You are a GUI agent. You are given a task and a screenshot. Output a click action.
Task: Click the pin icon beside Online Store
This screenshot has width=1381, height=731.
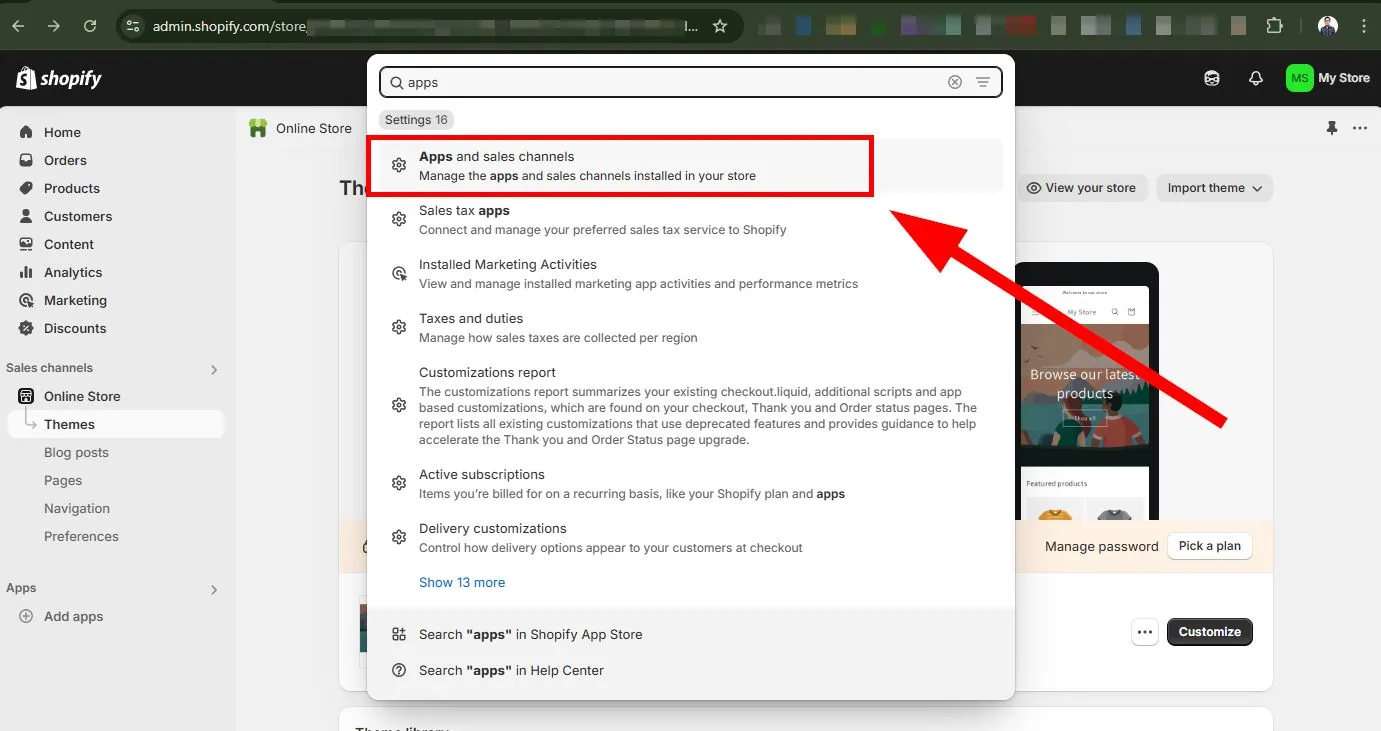coord(1333,128)
